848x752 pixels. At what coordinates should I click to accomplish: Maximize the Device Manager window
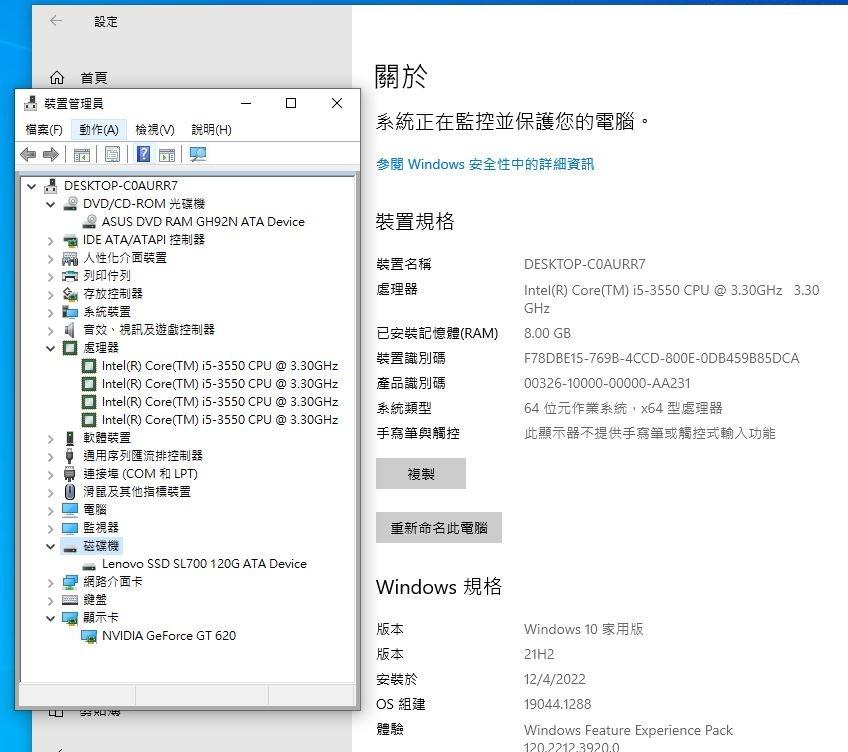pyautogui.click(x=291, y=103)
